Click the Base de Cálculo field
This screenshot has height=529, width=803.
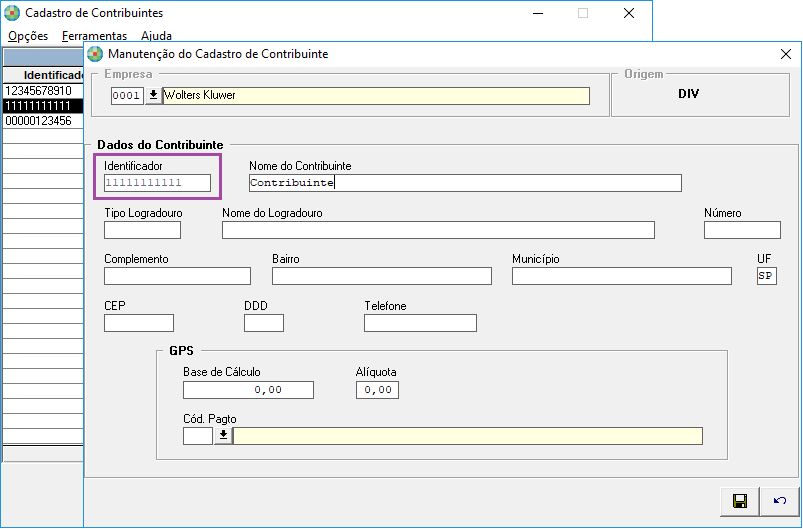248,390
